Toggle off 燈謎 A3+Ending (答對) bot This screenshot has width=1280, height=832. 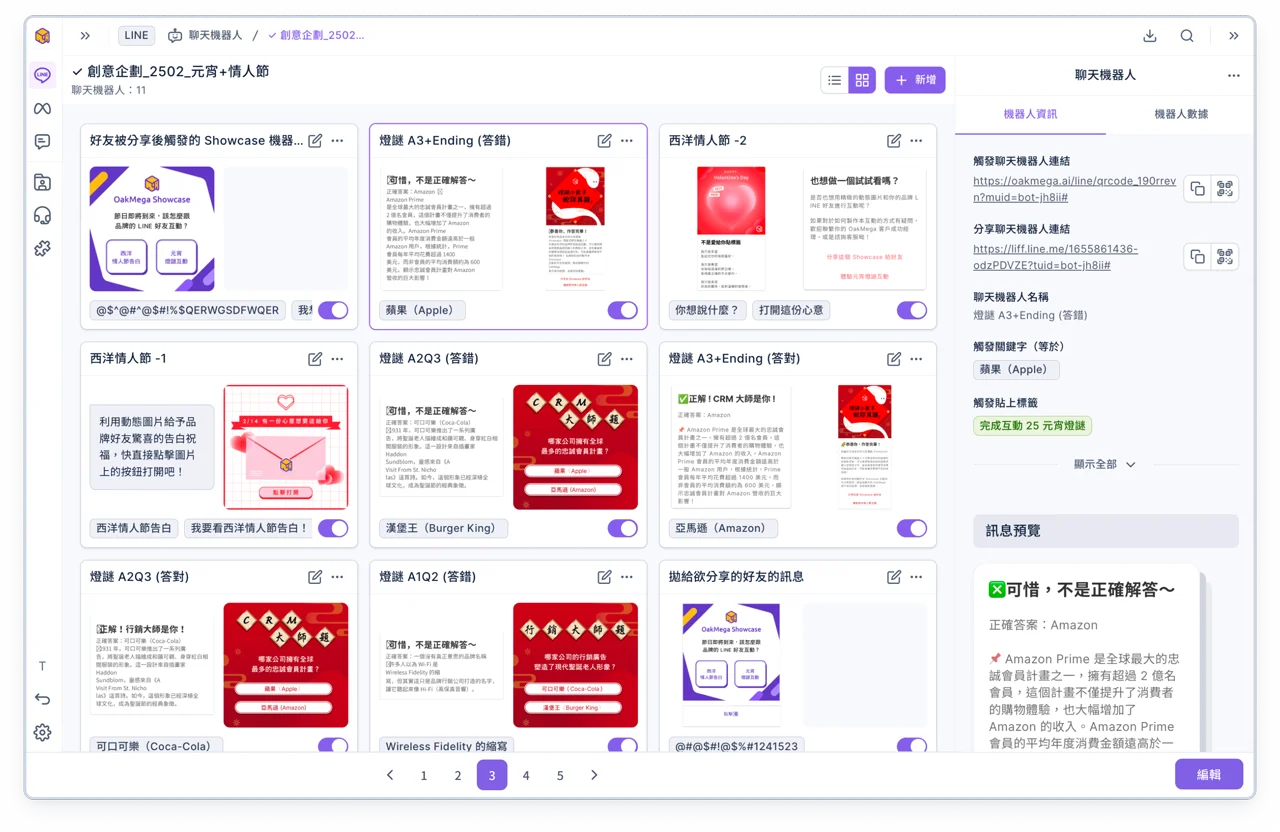point(911,528)
